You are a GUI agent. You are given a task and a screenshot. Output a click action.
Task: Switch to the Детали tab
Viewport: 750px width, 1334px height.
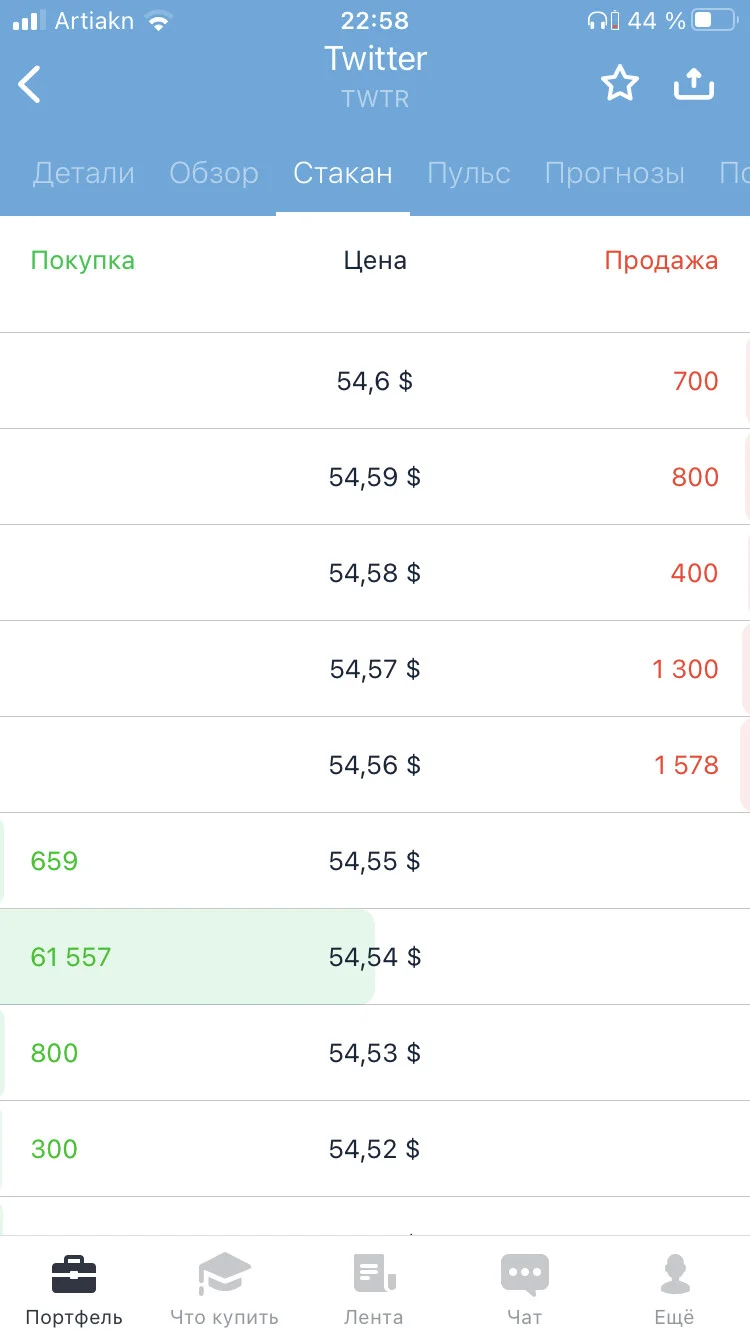[84, 173]
